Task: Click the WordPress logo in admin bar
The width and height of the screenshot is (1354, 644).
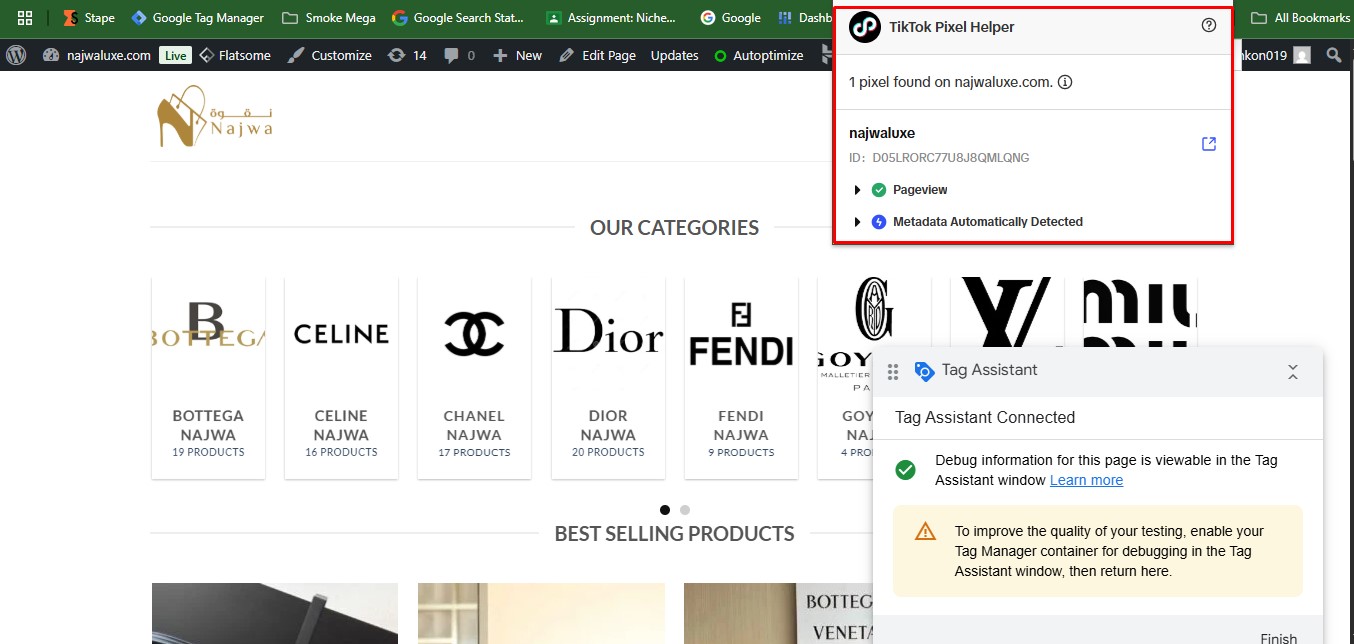Action: click(16, 55)
